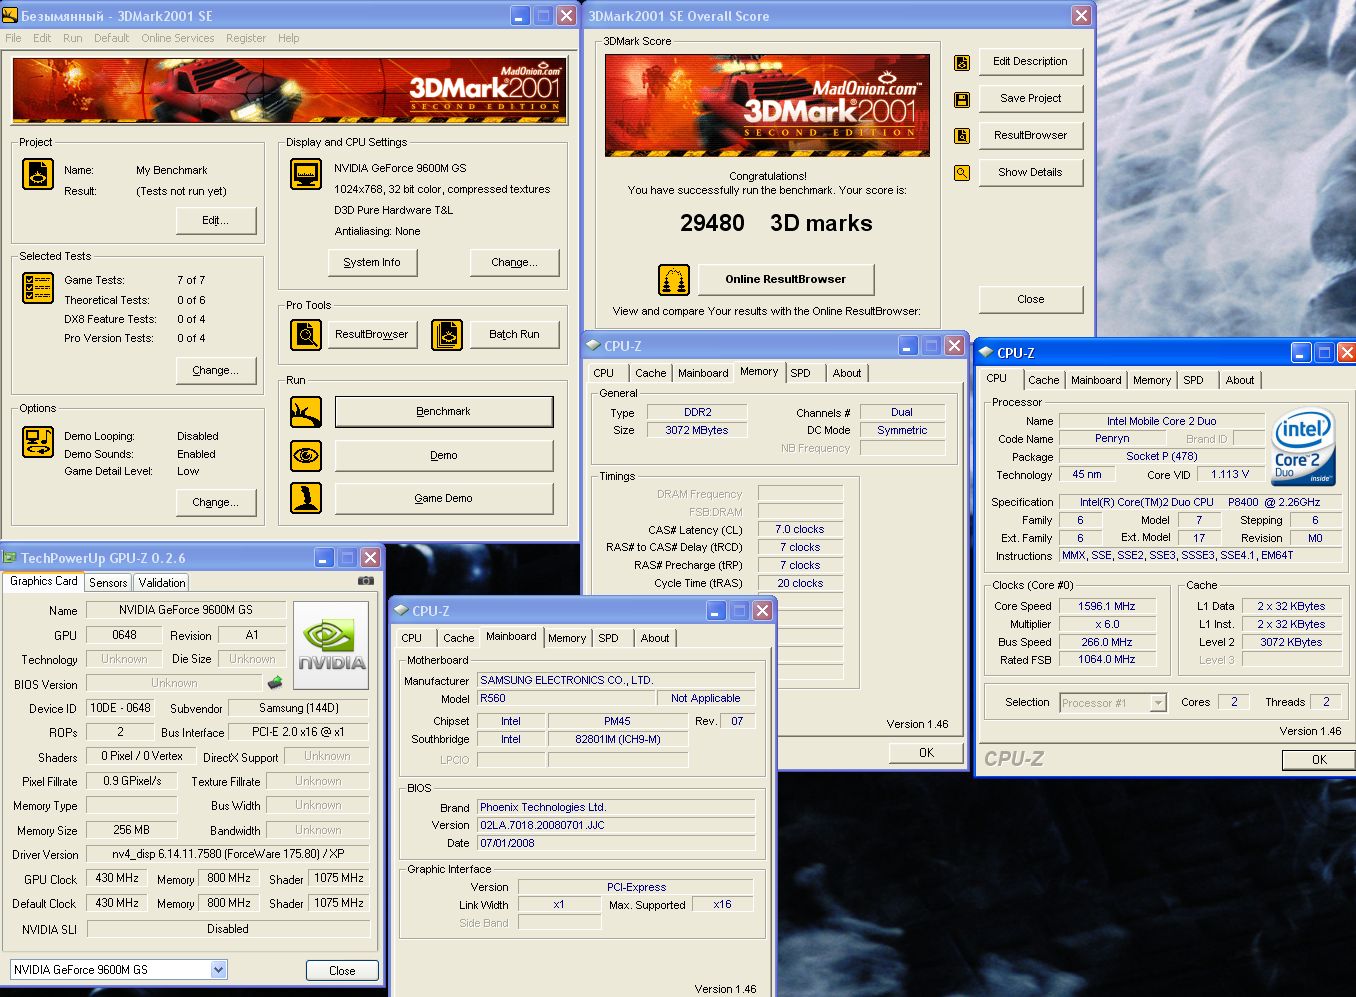1356x997 pixels.
Task: Click the Benchmark run icon
Action: click(305, 411)
